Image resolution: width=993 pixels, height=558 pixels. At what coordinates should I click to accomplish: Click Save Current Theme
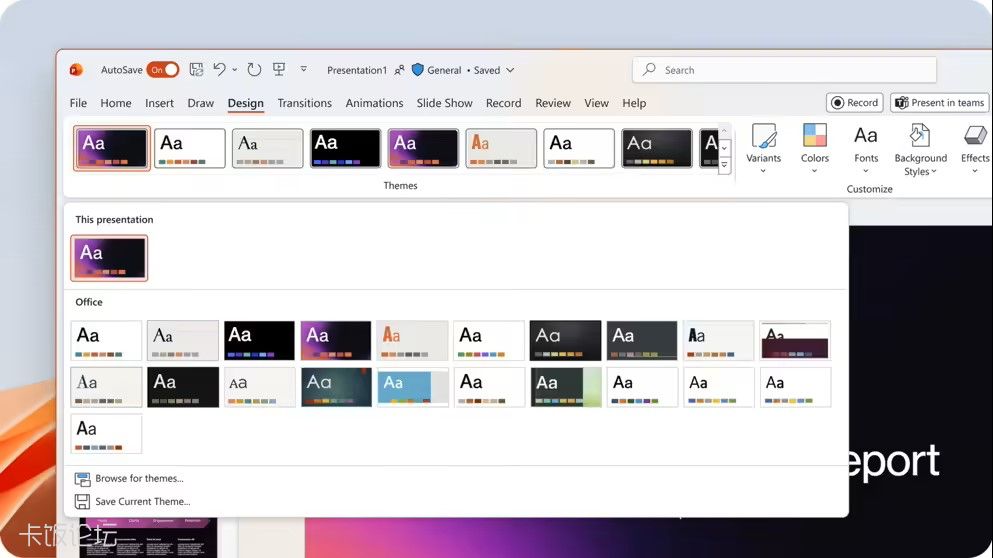(142, 501)
